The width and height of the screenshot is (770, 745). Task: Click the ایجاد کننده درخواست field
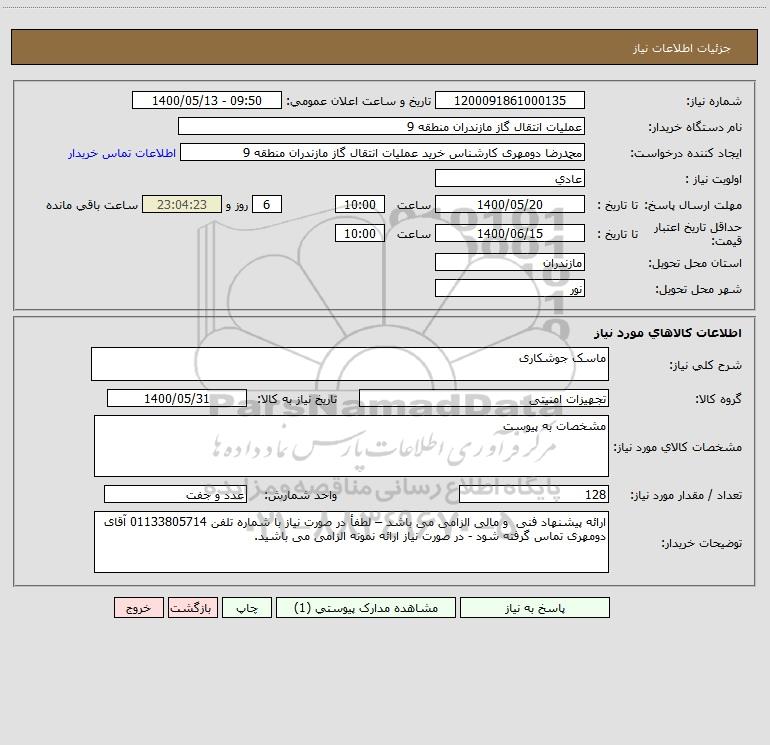click(382, 152)
